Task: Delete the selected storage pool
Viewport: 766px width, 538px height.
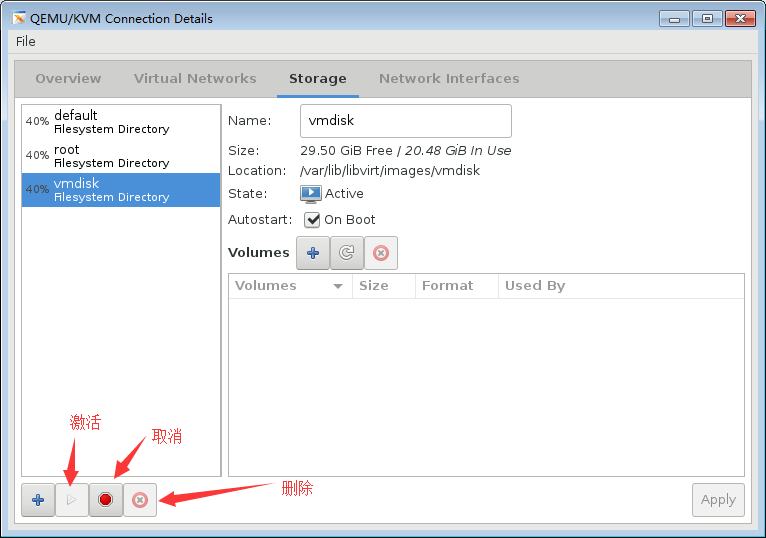Action: [x=140, y=500]
